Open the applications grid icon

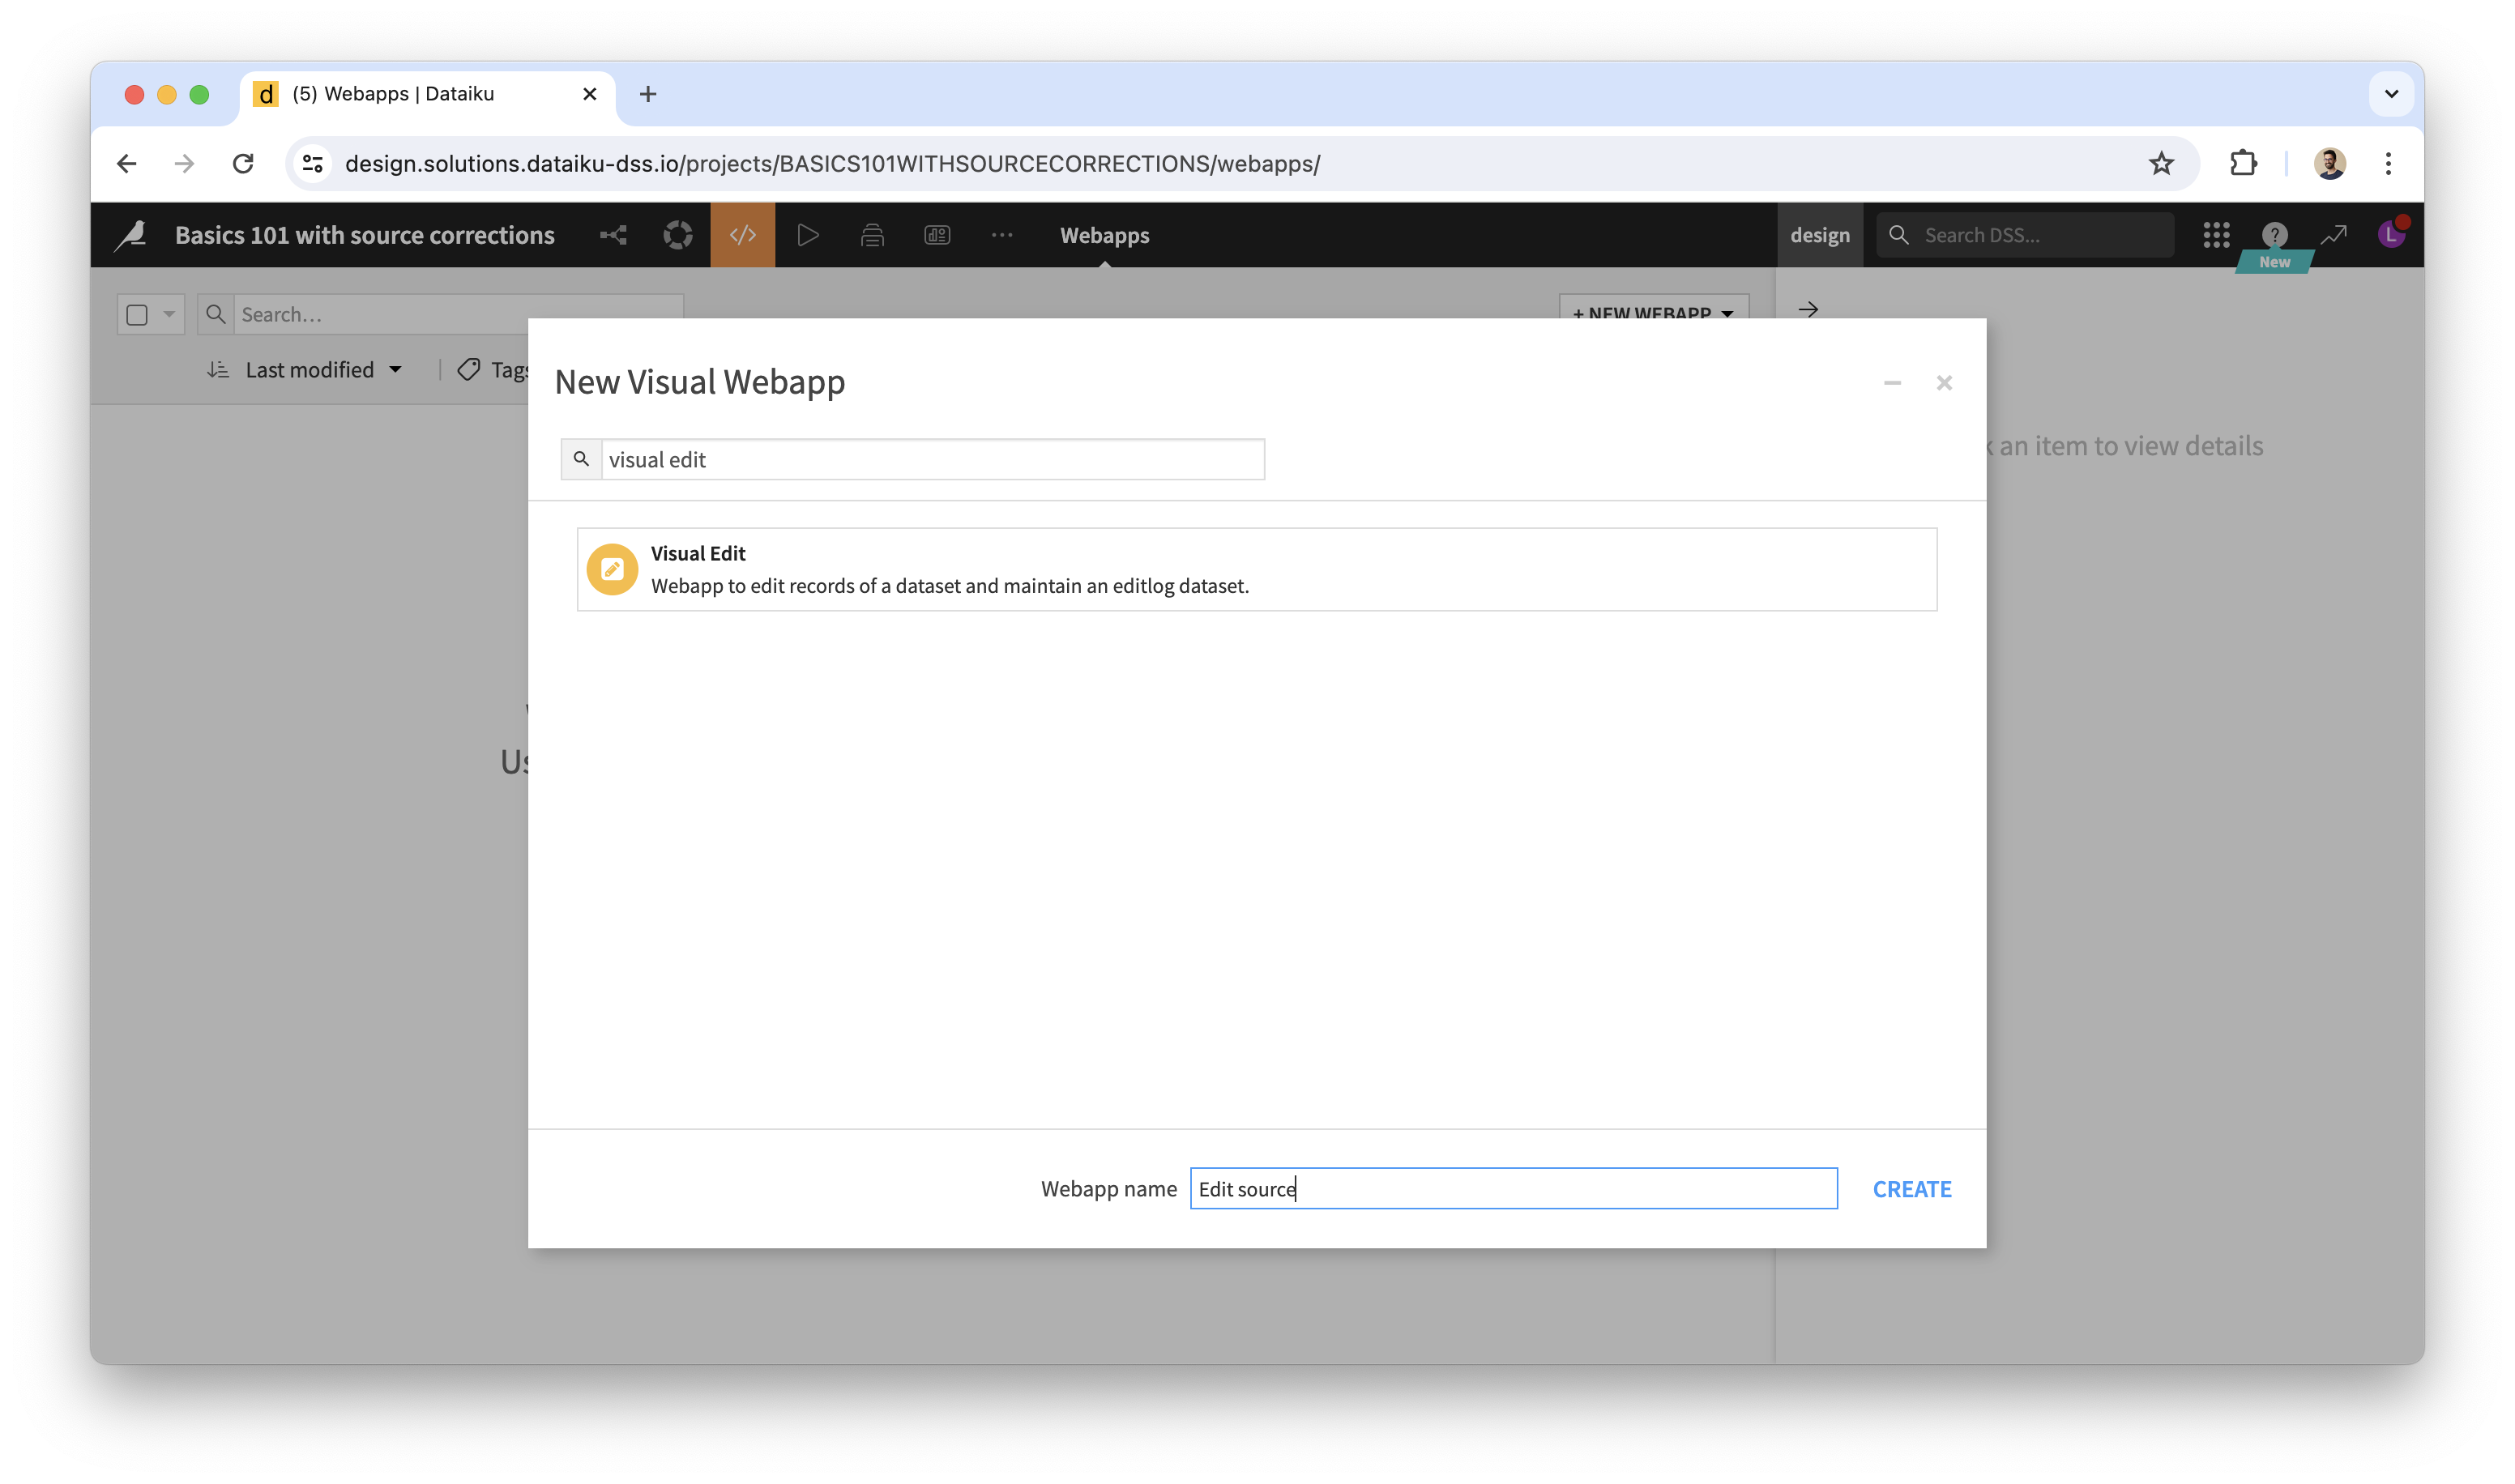point(2216,235)
